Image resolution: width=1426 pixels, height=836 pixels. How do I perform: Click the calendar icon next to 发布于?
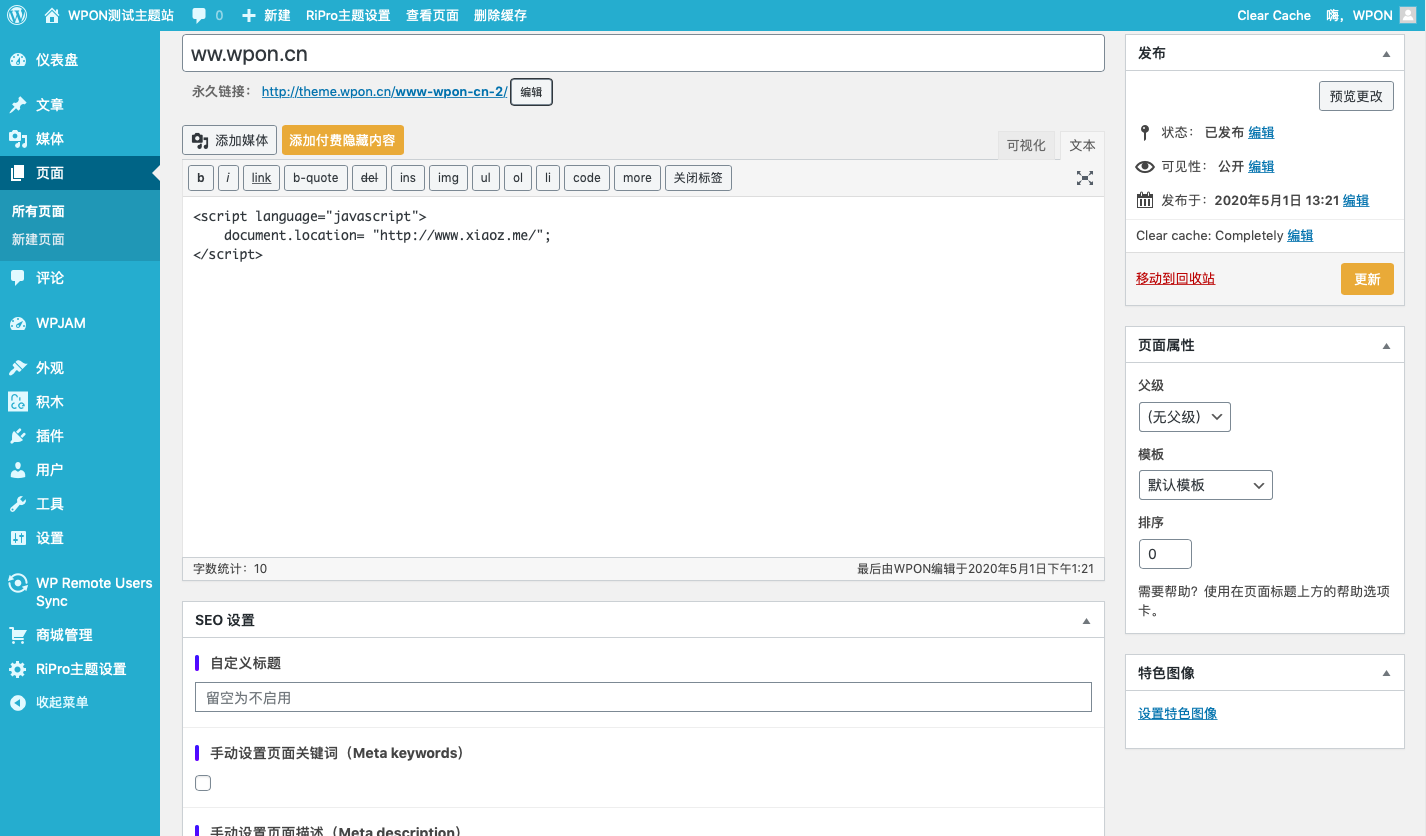coord(1145,200)
